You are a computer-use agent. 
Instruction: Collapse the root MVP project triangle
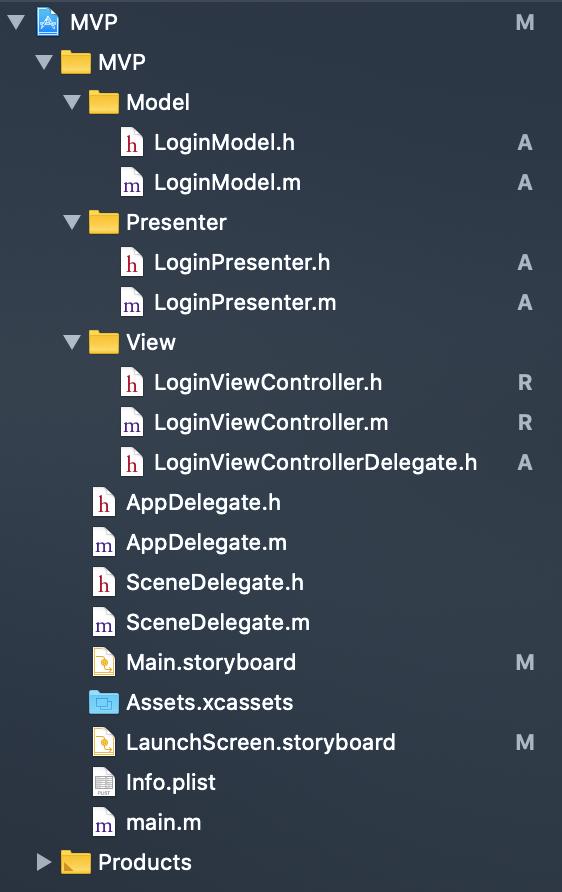(x=16, y=22)
